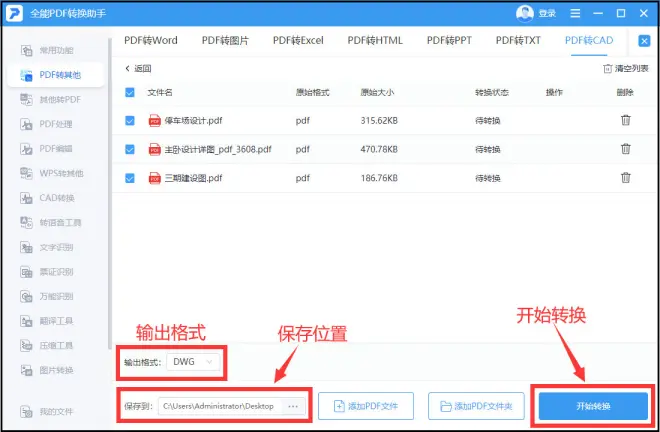Open 我的文件 in the sidebar
The image size is (660, 432).
pyautogui.click(x=47, y=411)
